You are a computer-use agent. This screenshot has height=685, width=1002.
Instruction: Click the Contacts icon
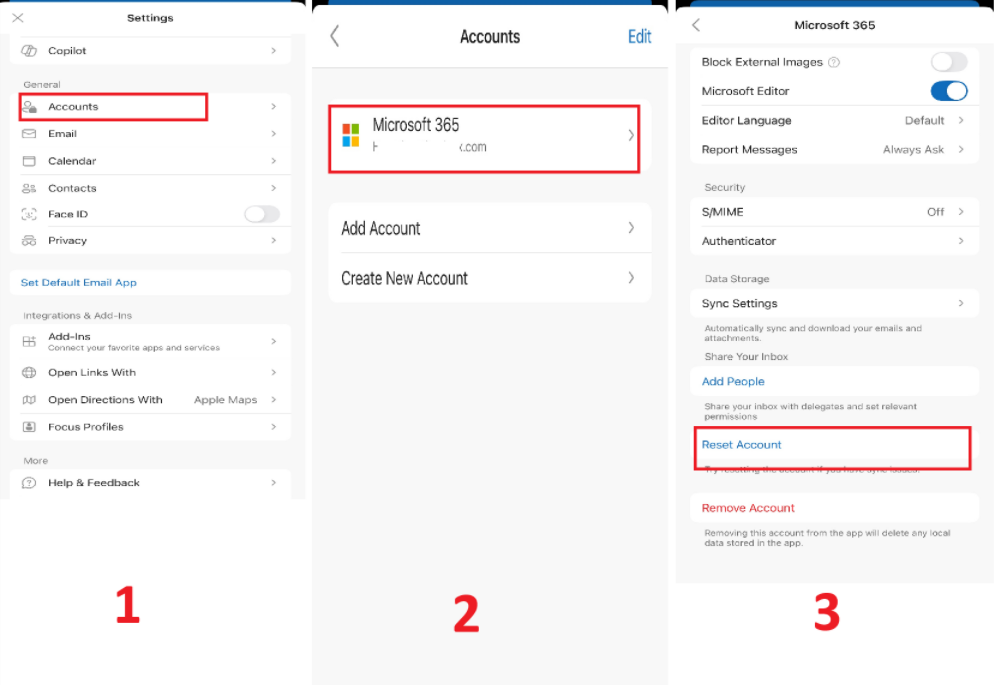pyautogui.click(x=29, y=188)
